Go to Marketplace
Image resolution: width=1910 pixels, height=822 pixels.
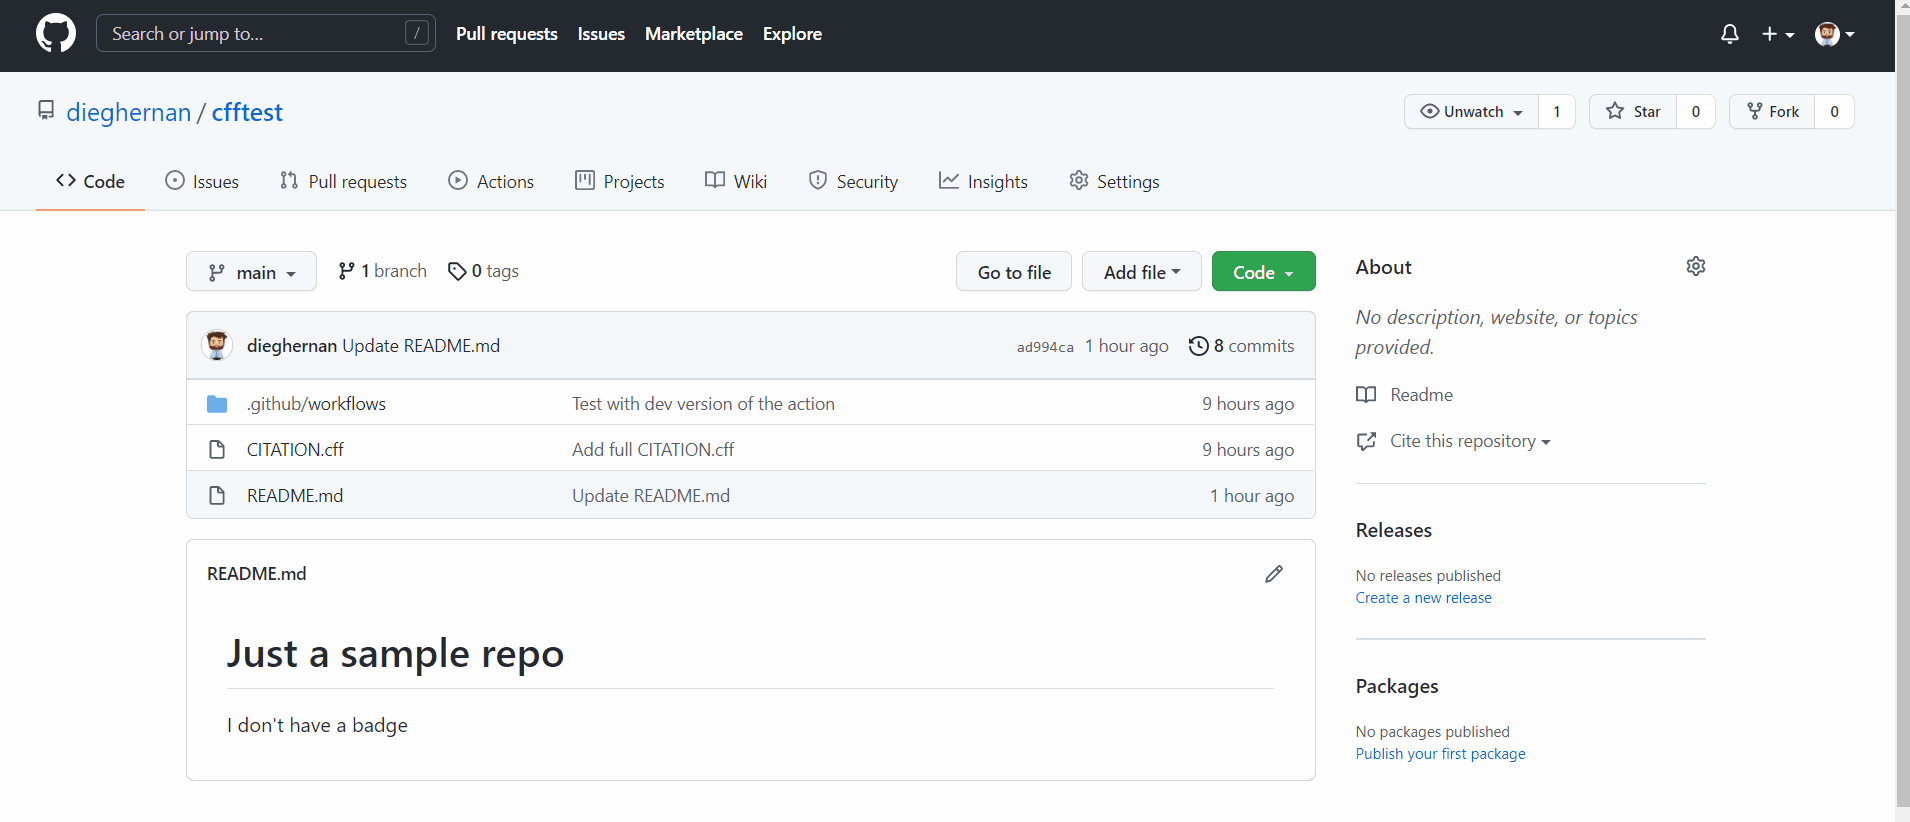tap(694, 34)
